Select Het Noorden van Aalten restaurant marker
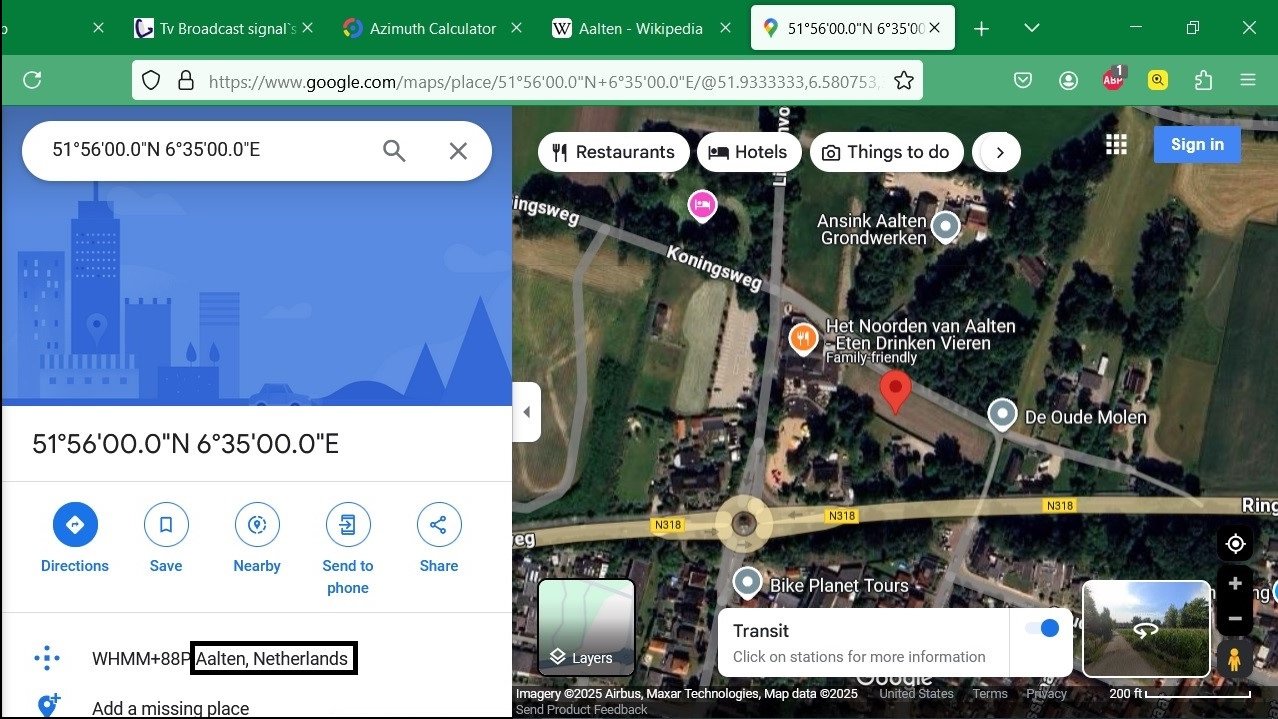Viewport: 1278px width, 719px height. pyautogui.click(x=804, y=340)
